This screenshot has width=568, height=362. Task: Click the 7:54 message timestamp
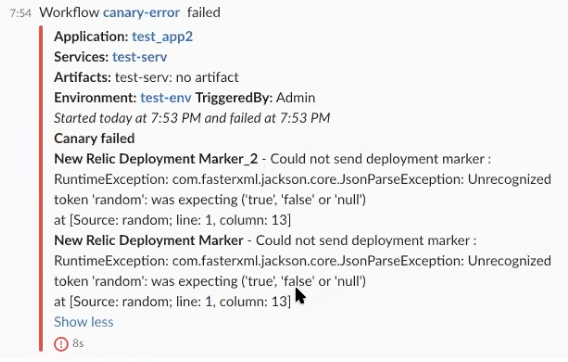click(21, 13)
